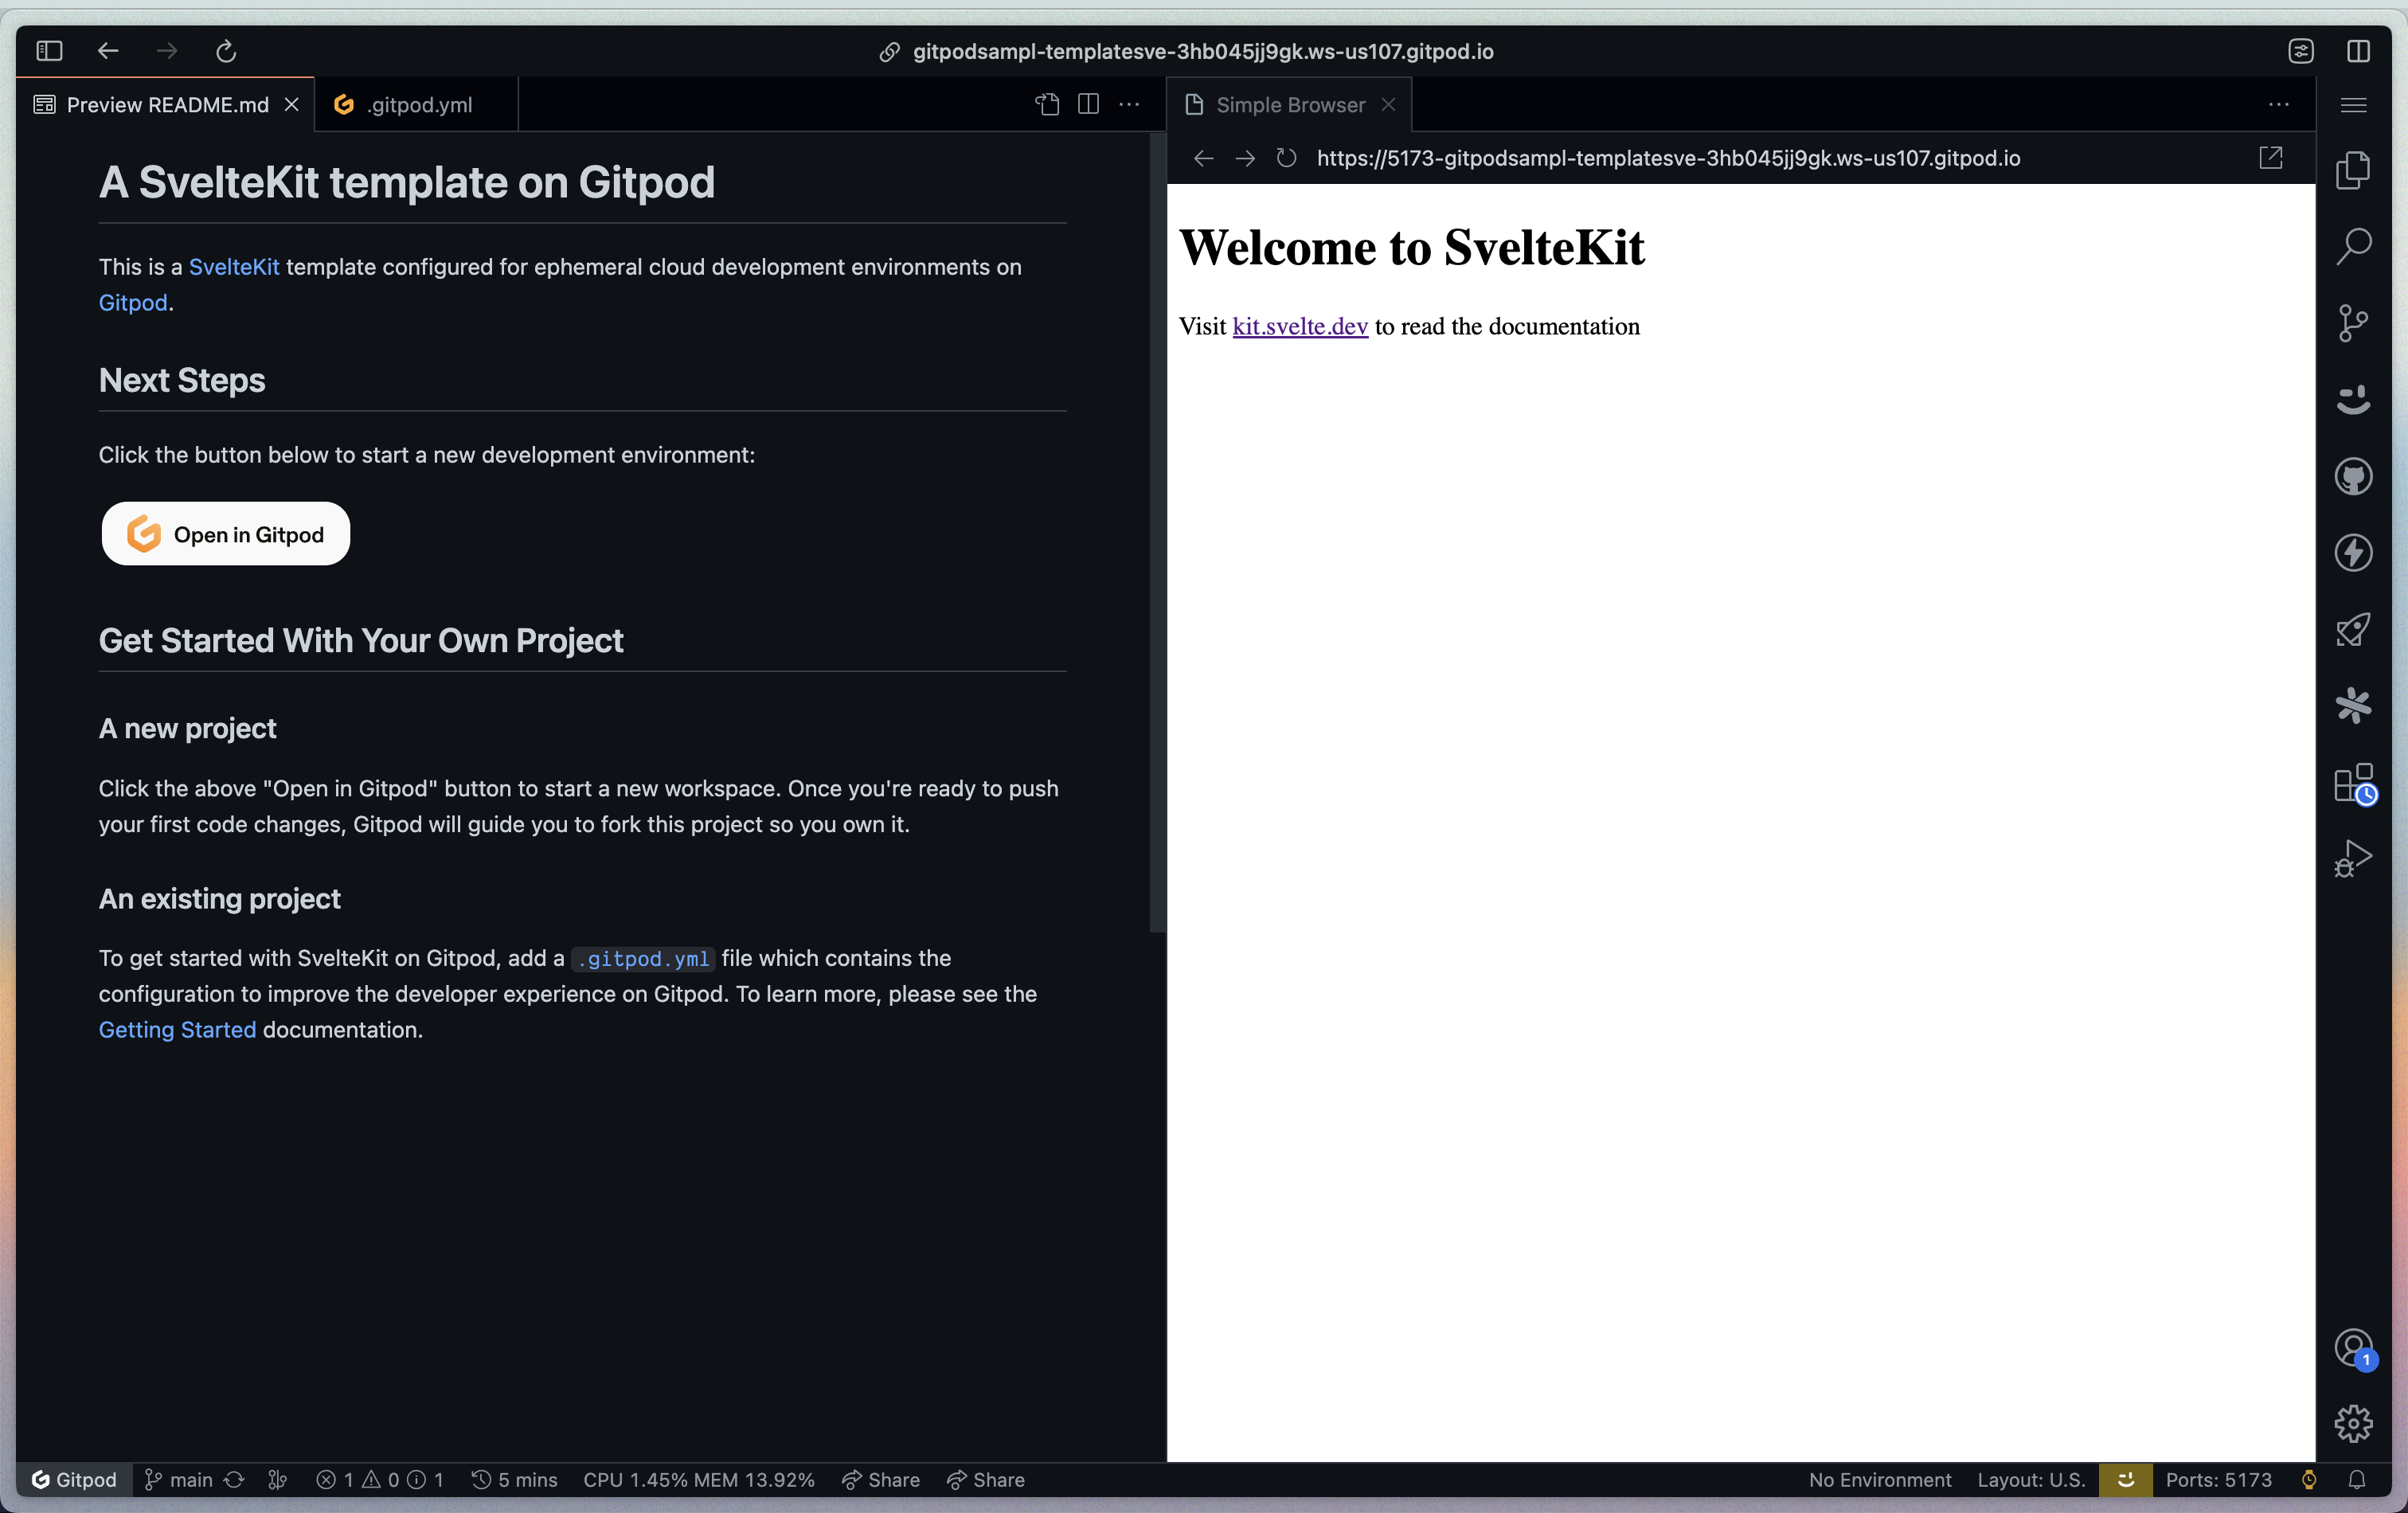Click the Open in Gitpod button
Viewport: 2408px width, 1513px height.
click(226, 534)
